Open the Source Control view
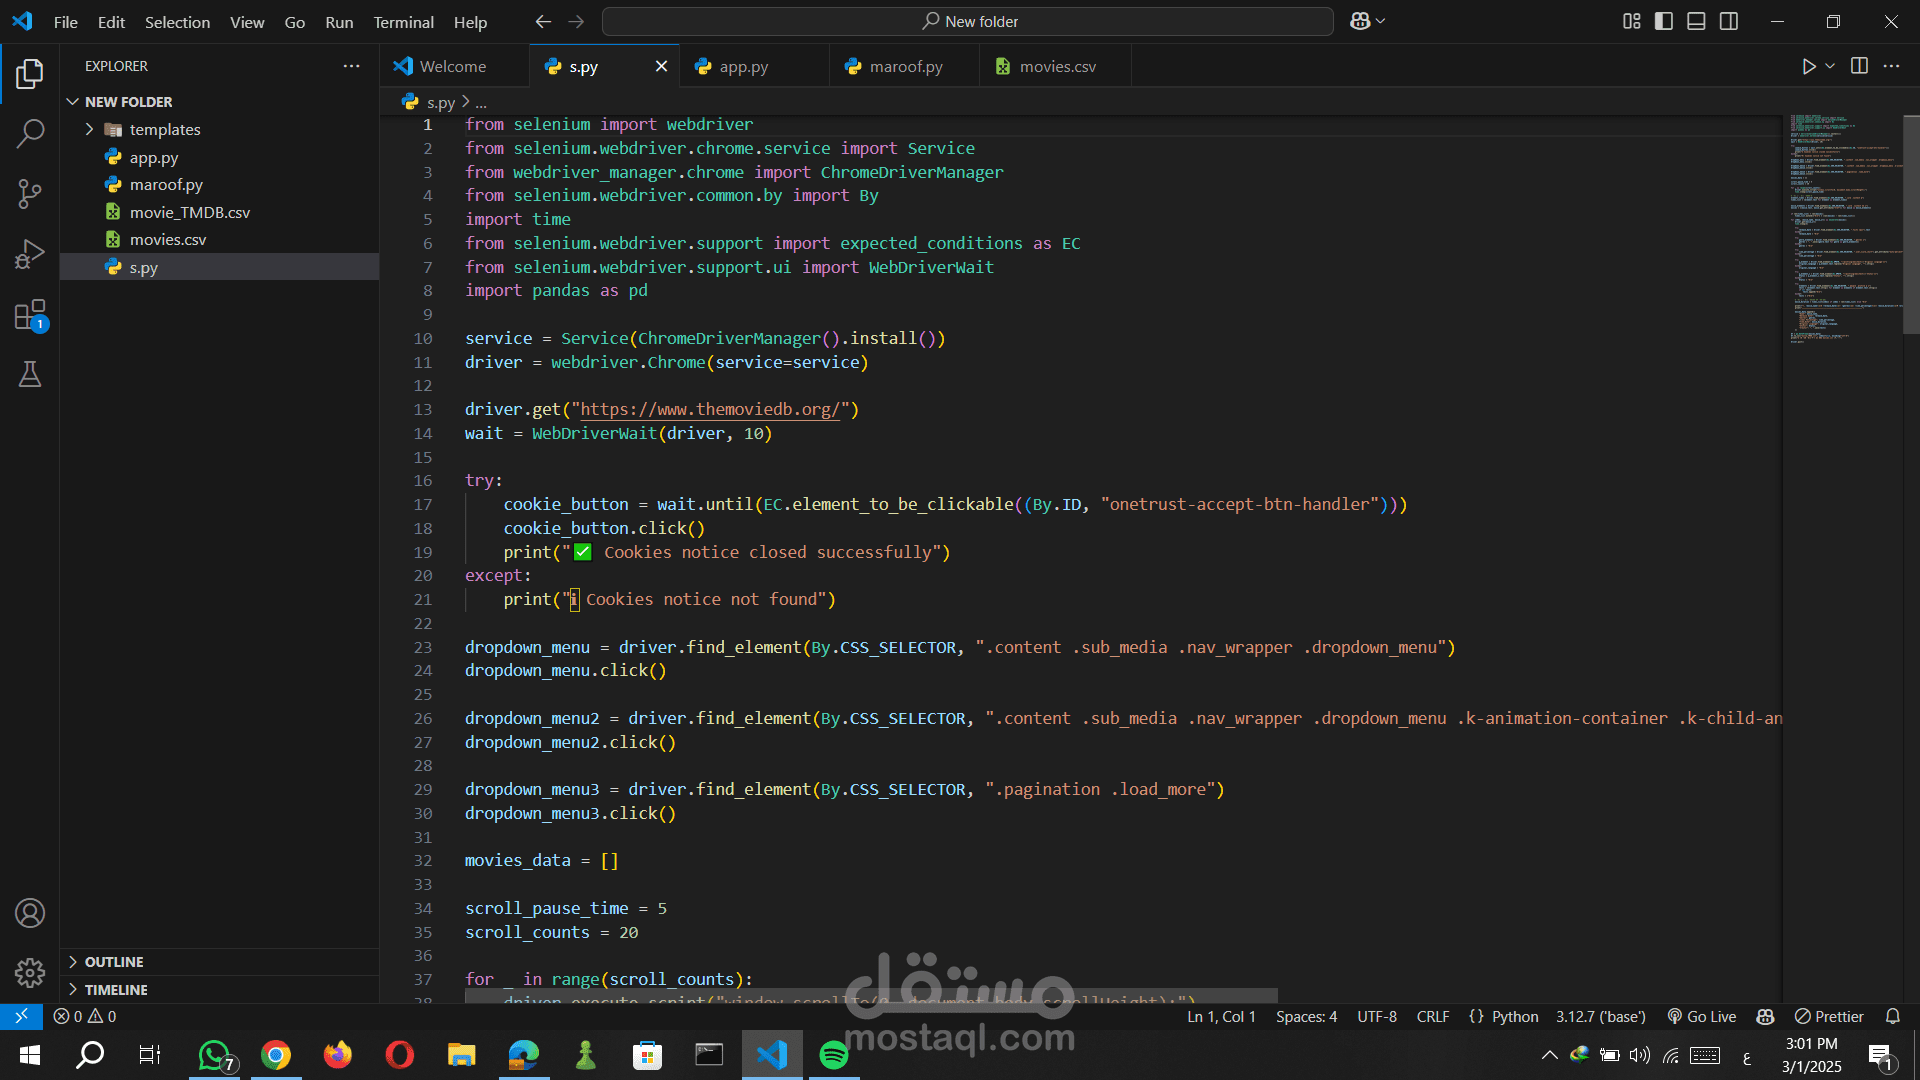Image resolution: width=1920 pixels, height=1080 pixels. tap(30, 193)
